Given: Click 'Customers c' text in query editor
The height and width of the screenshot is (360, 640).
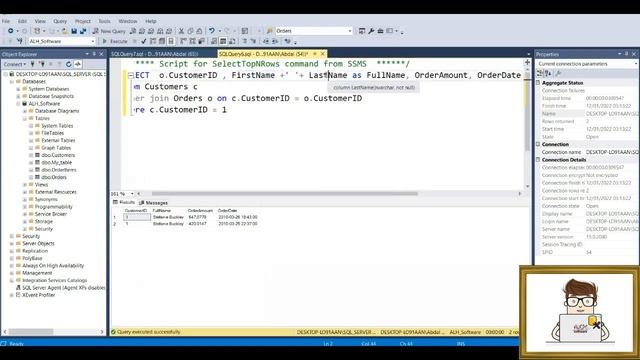Looking at the screenshot, I should [171, 87].
